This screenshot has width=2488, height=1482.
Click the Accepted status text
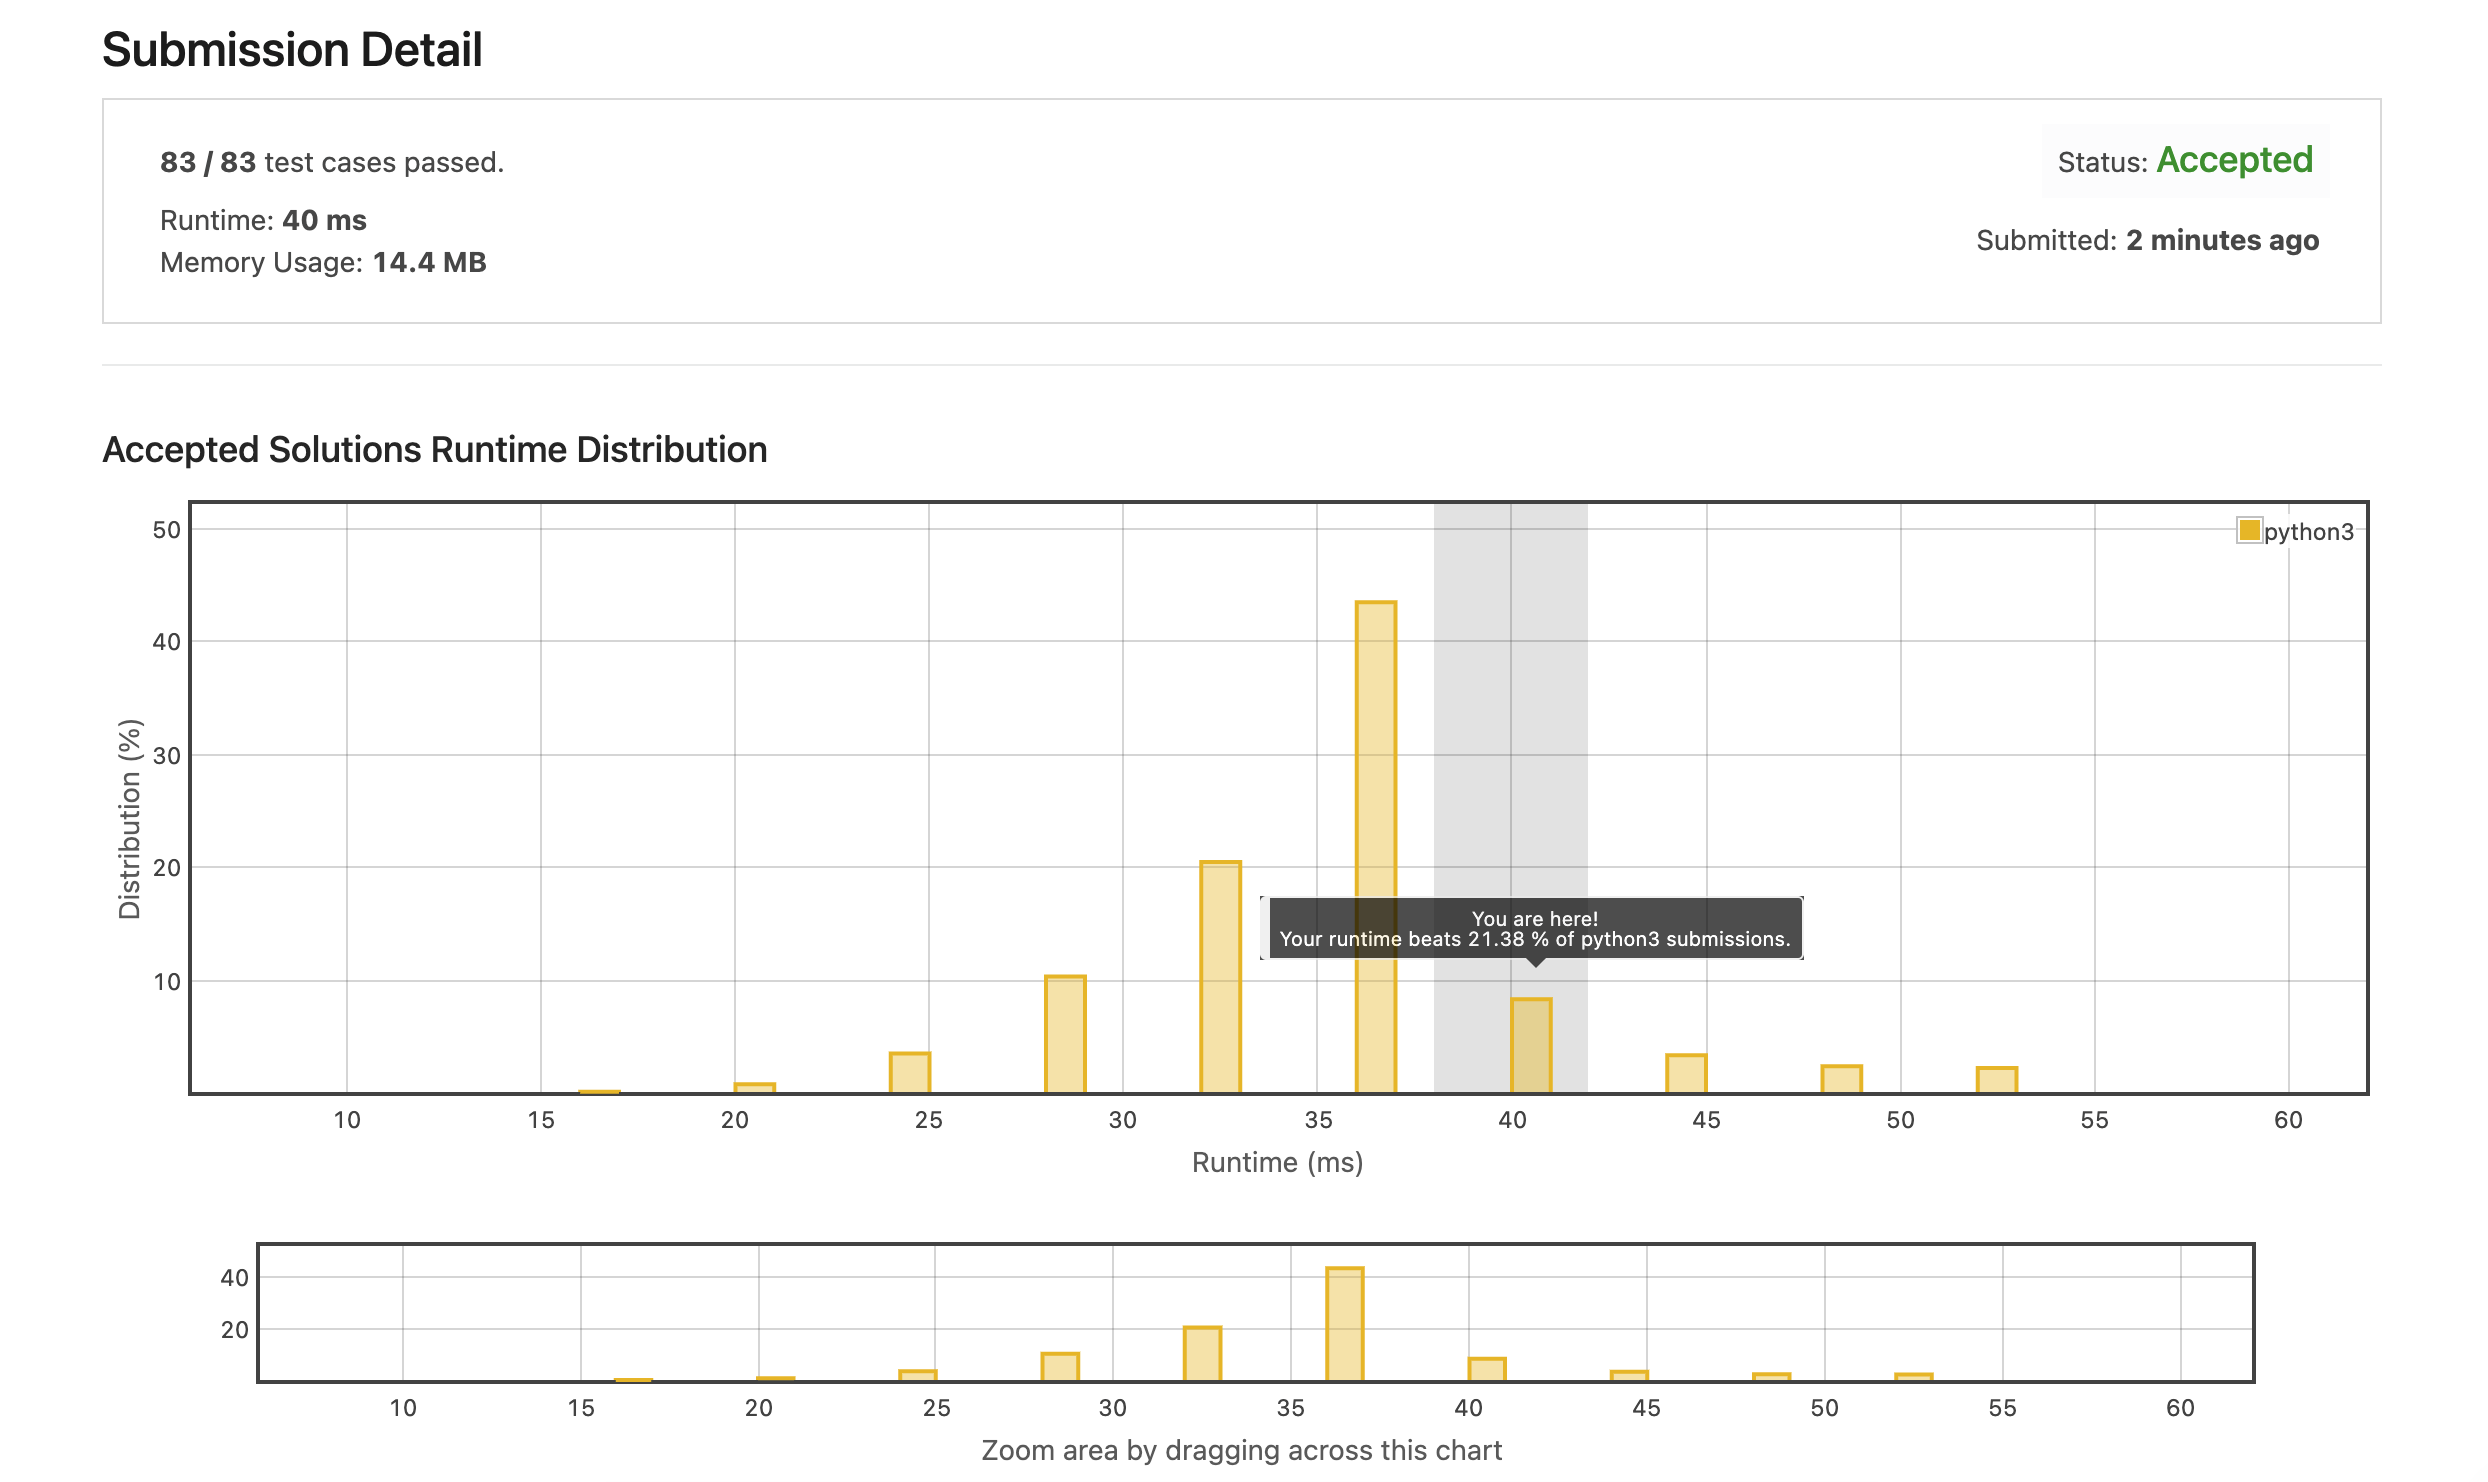[x=2234, y=160]
